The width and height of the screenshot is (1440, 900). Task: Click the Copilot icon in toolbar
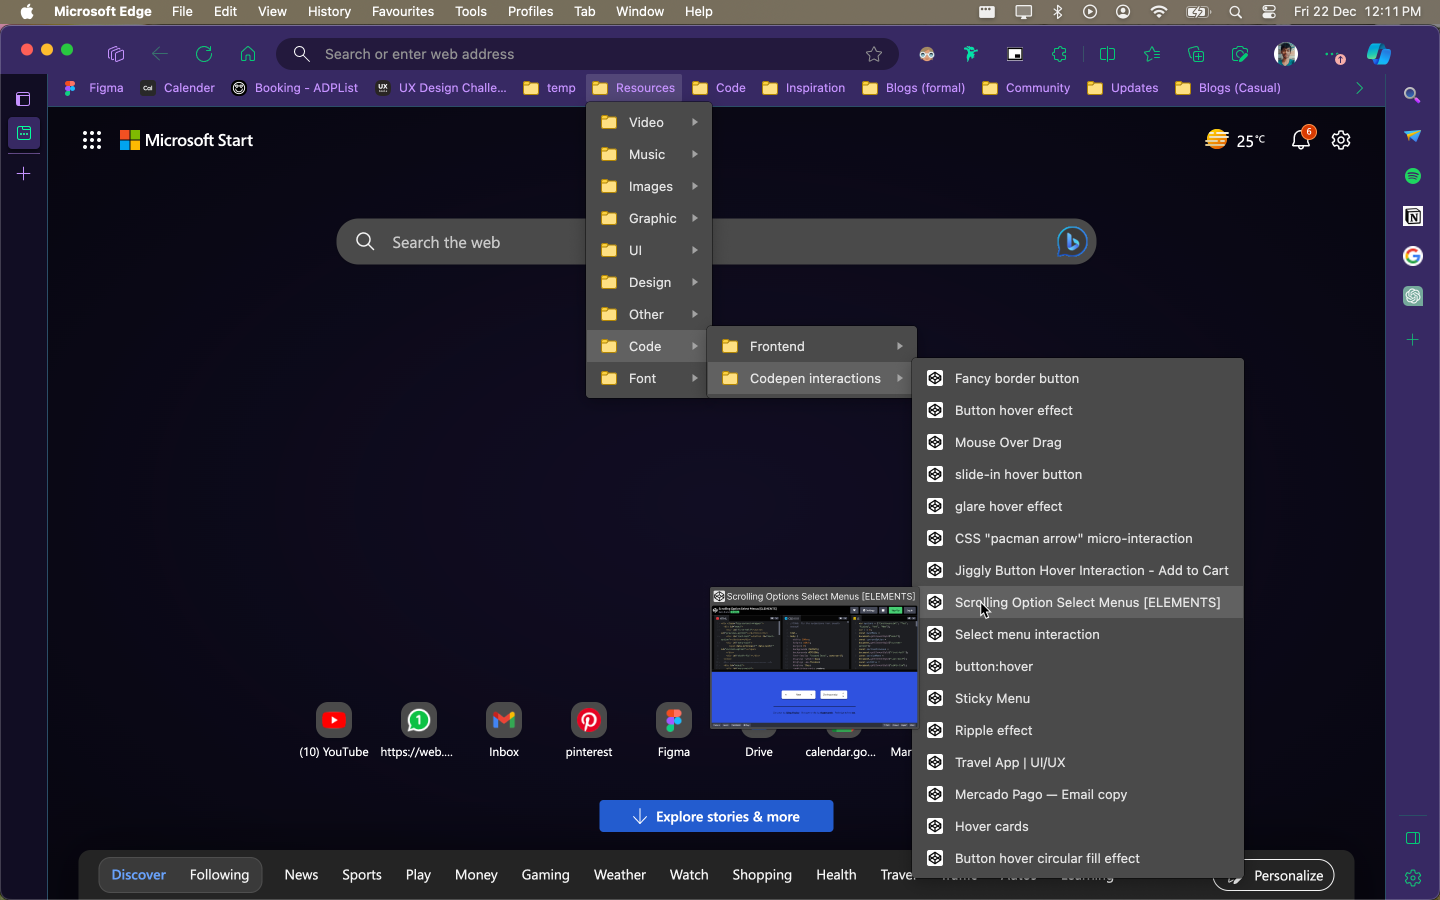pyautogui.click(x=1379, y=54)
